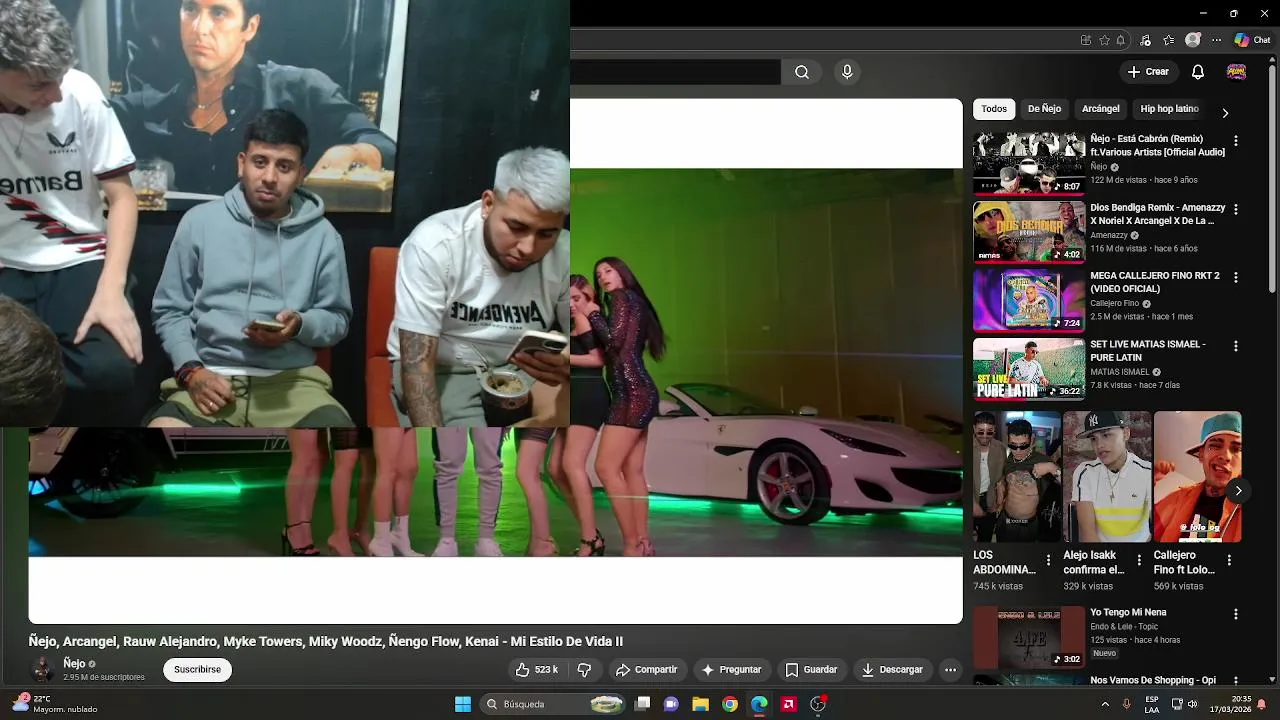Screen dimensions: 1280x720
Task: Open Edge favorites list icon
Action: pos(1169,40)
